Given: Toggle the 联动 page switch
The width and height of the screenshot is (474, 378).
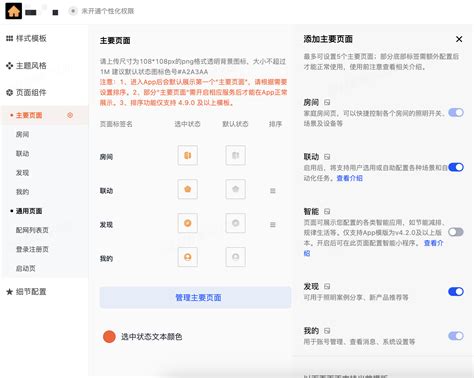Looking at the screenshot, I should tap(456, 167).
